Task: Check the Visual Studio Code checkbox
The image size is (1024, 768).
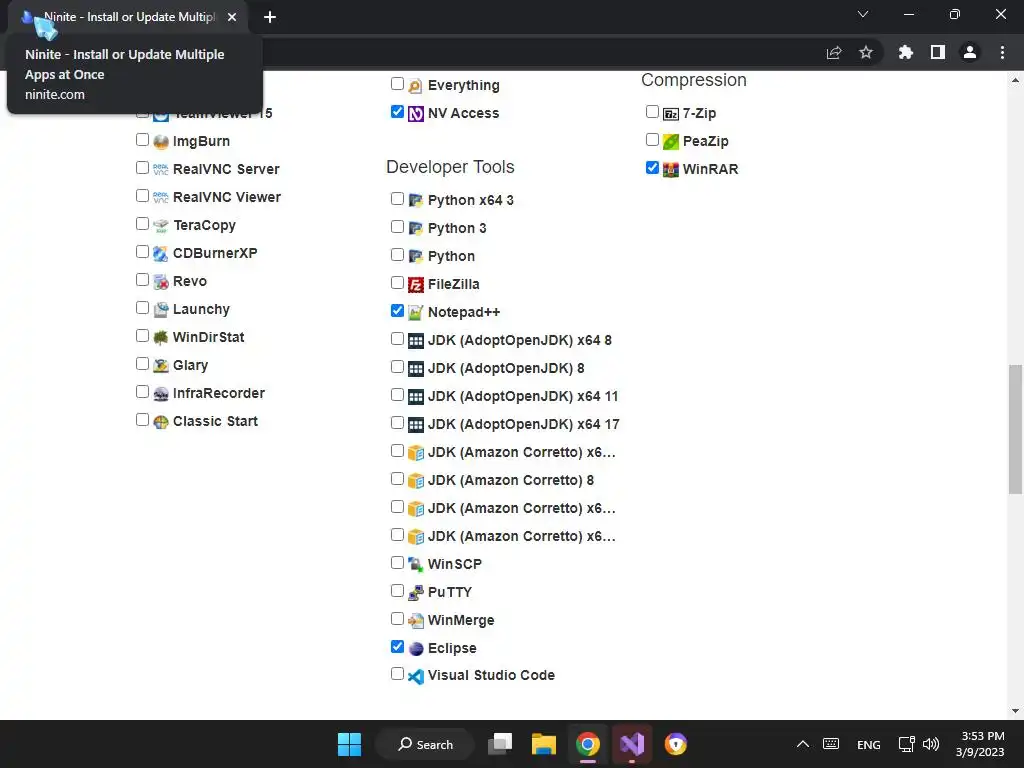Action: coord(397,673)
